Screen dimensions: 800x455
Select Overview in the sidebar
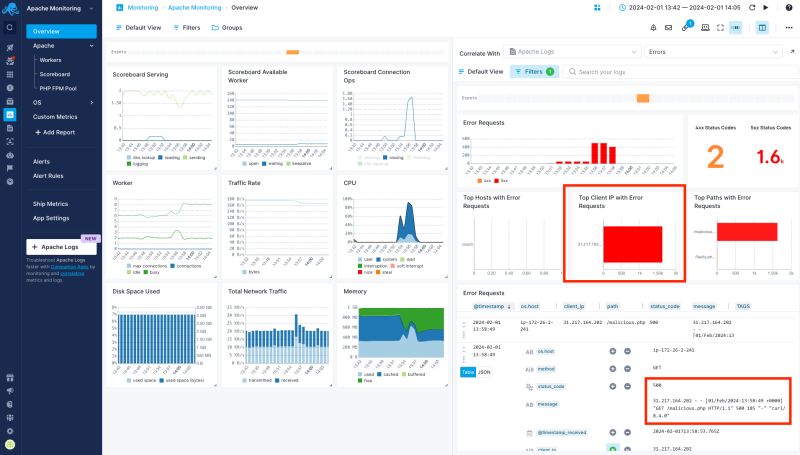click(x=61, y=31)
